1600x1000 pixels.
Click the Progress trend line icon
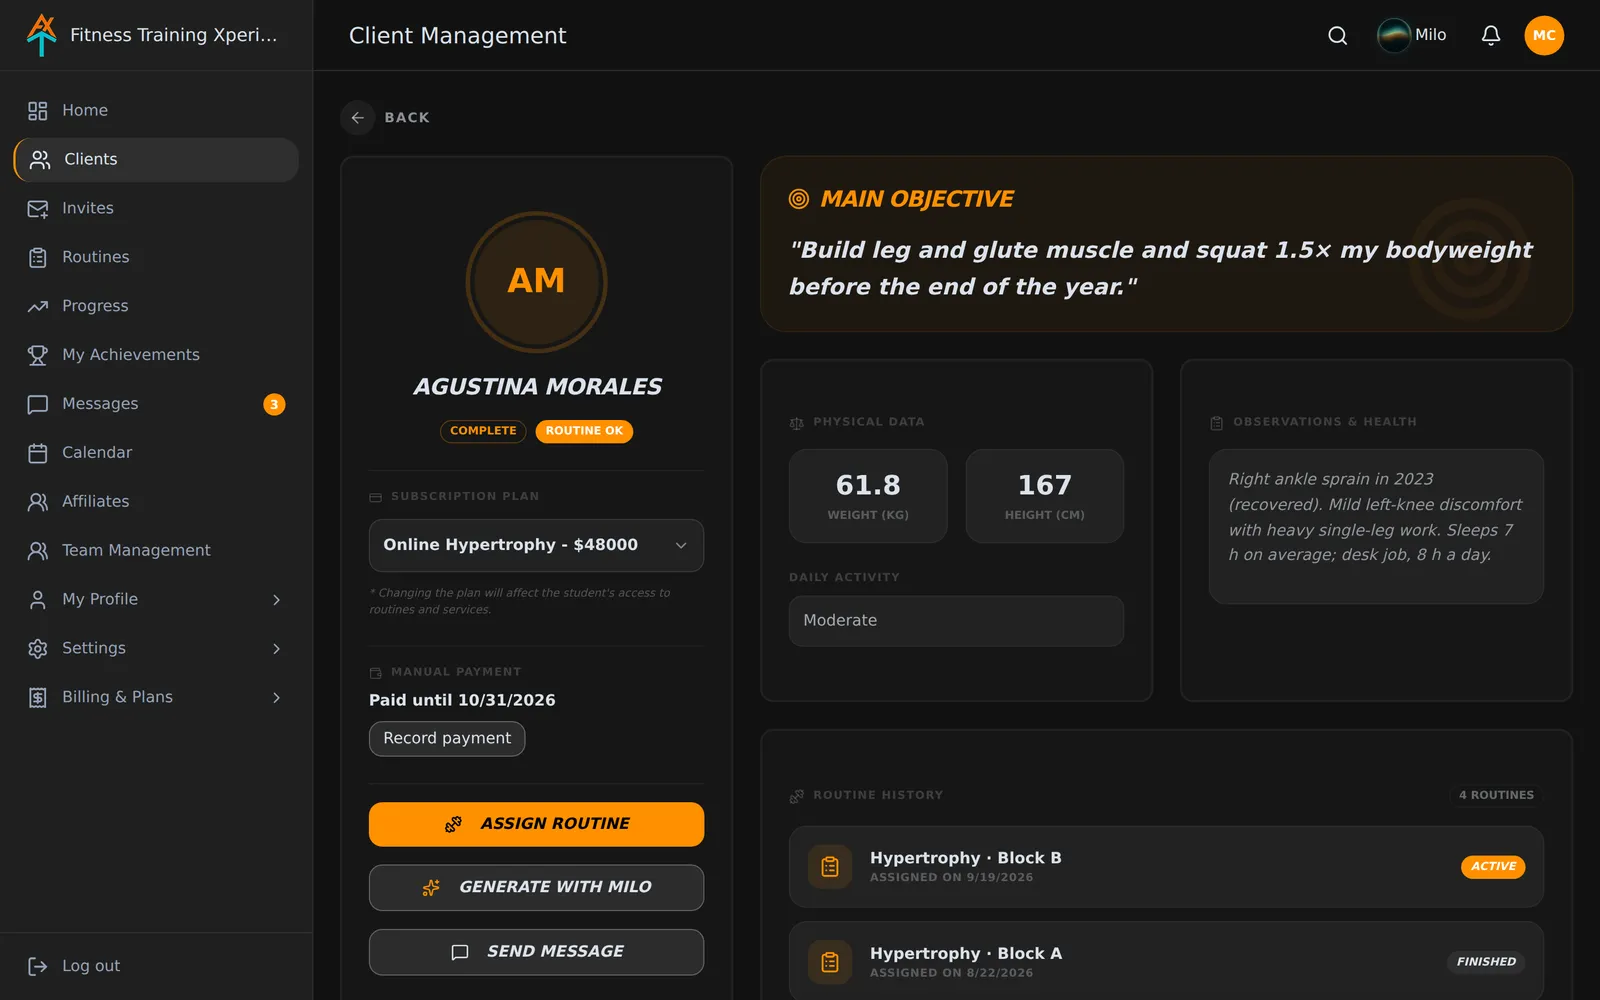[x=38, y=307]
